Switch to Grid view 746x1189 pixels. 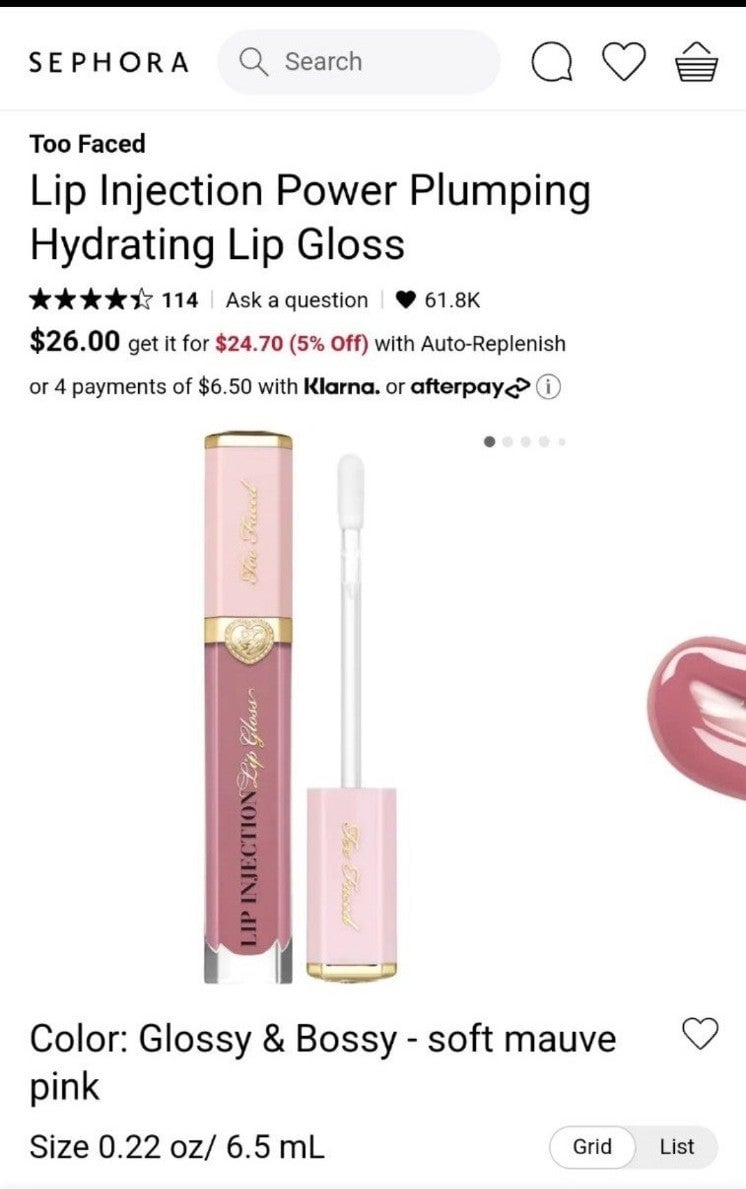click(592, 1147)
